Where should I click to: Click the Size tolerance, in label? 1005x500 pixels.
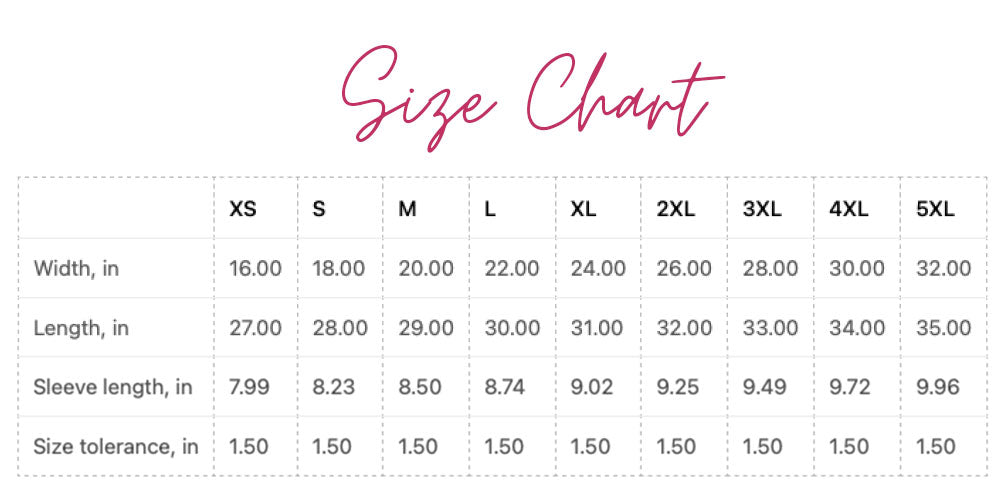[x=116, y=446]
